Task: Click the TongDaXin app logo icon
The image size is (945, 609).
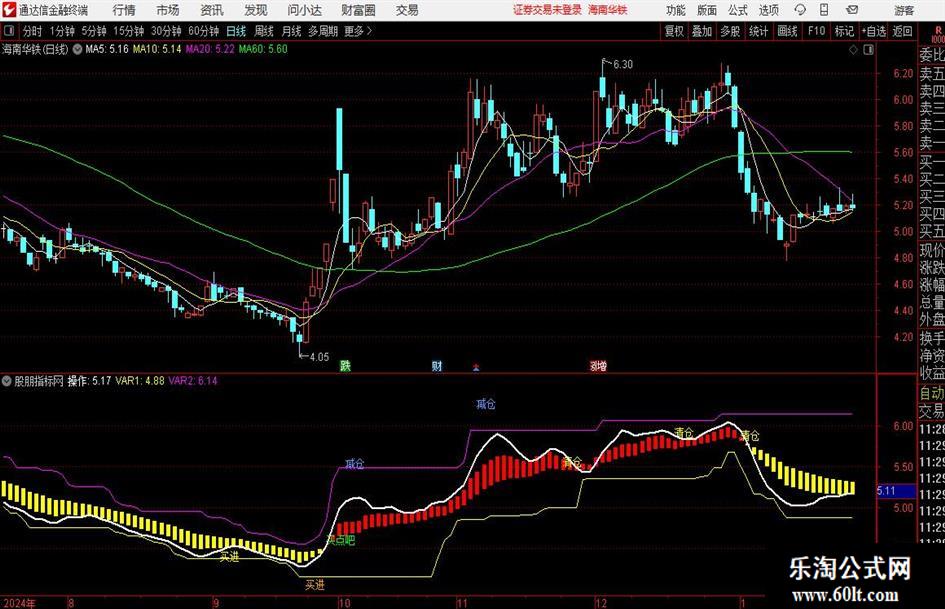Action: click(8, 10)
